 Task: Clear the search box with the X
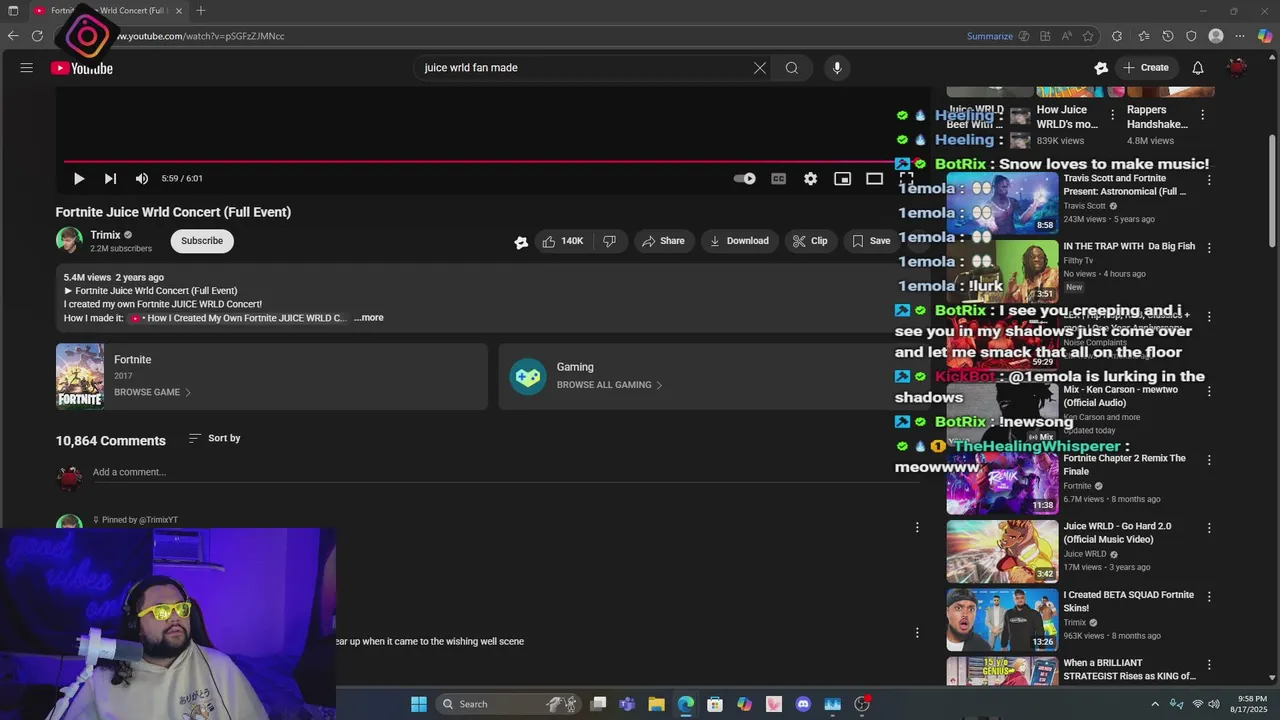click(x=760, y=68)
